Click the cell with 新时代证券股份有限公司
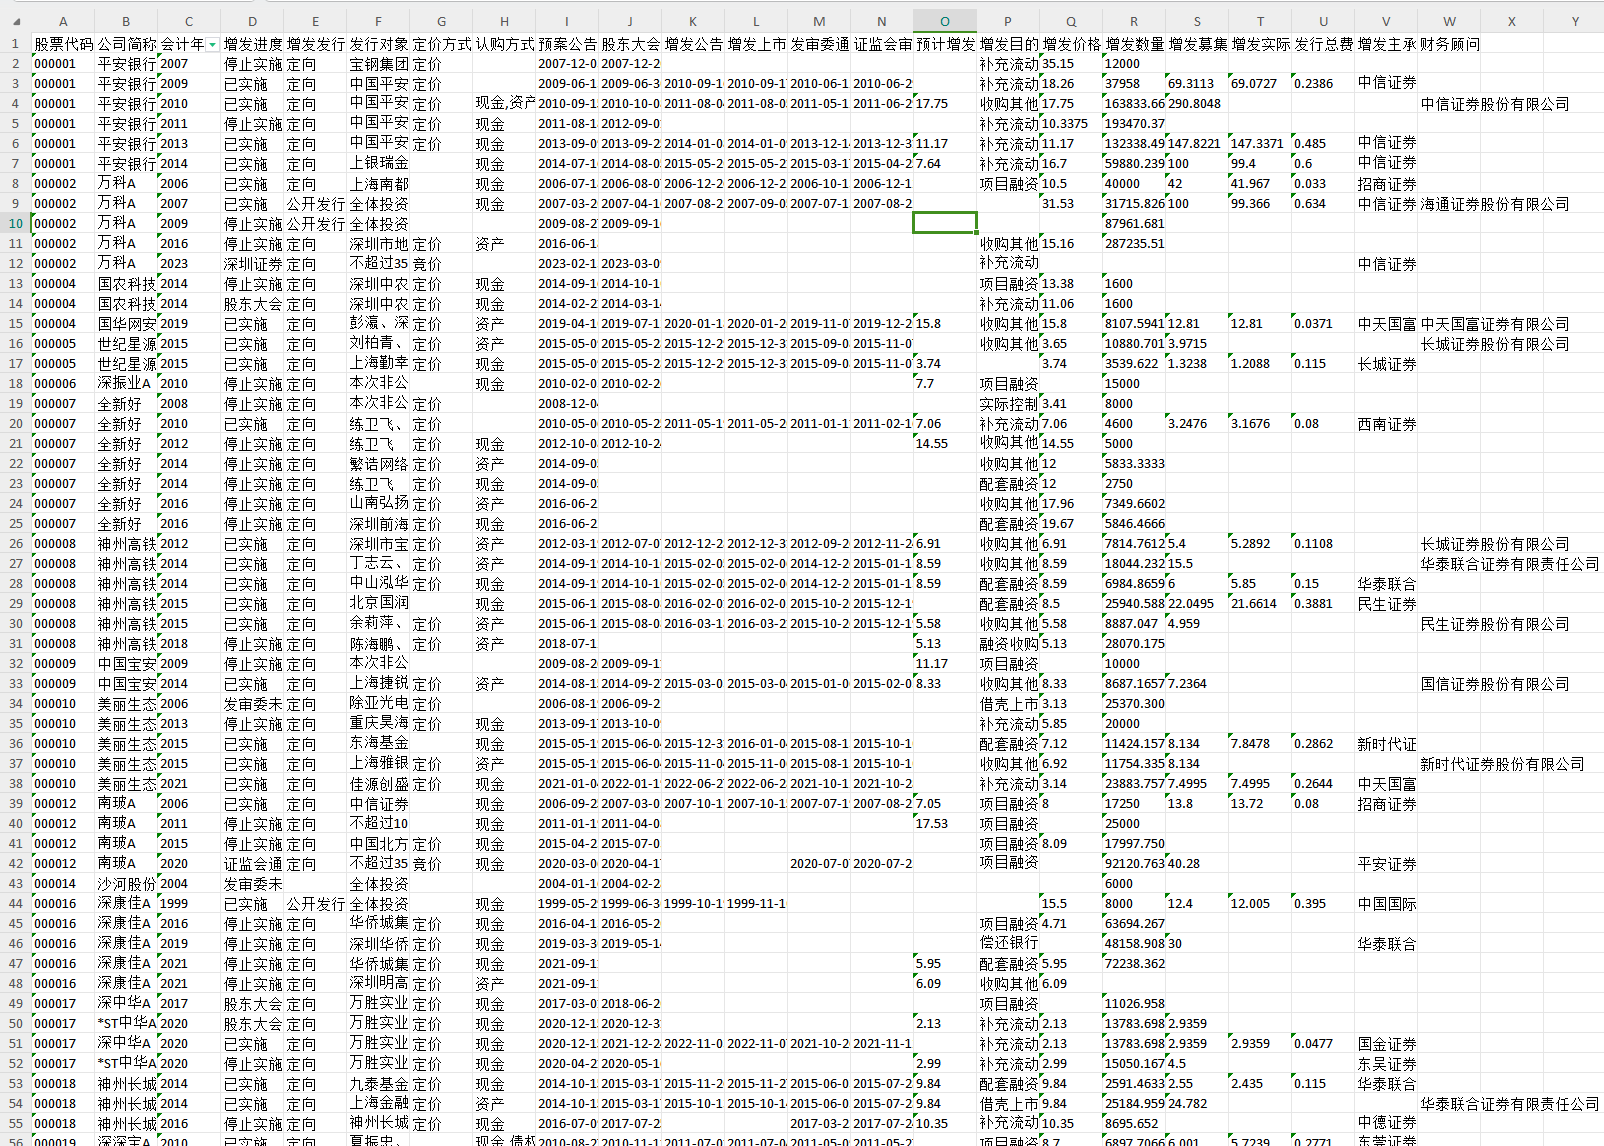 coord(1502,764)
